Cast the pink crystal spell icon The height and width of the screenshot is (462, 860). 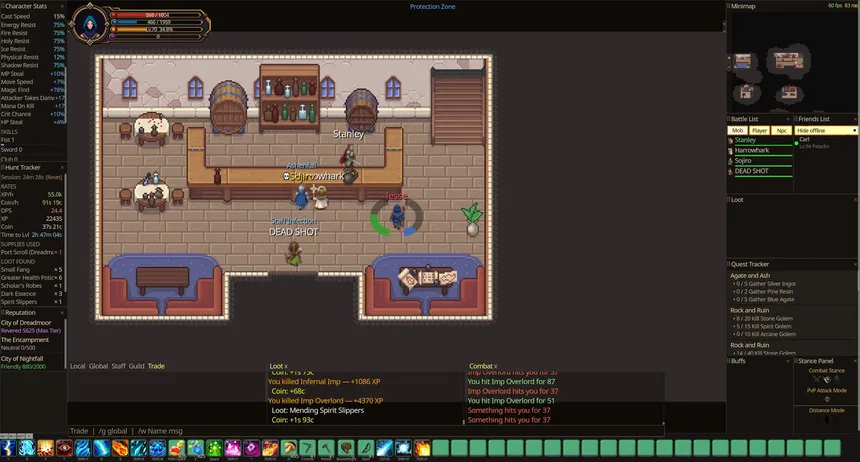[x=233, y=448]
